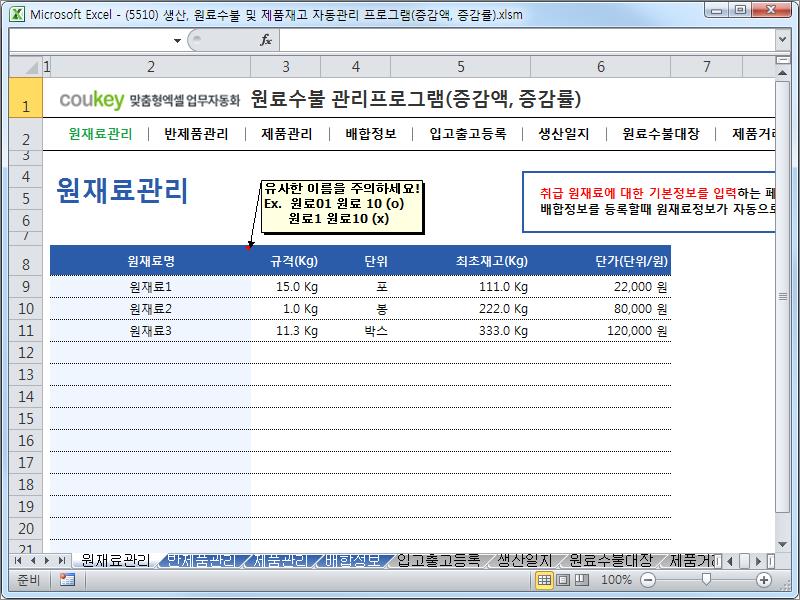The image size is (800, 600).
Task: Click the formula bar input field
Action: [x=527, y=40]
